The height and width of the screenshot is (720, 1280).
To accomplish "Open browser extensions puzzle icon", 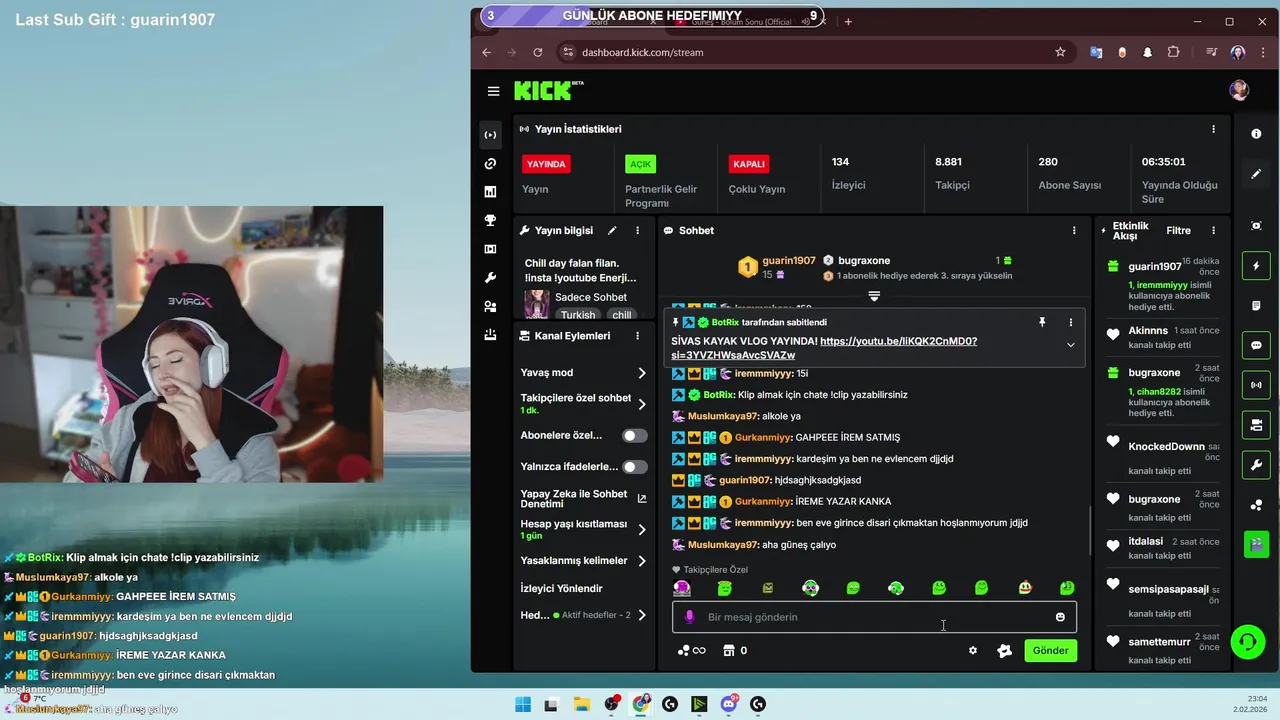I will tap(1174, 52).
